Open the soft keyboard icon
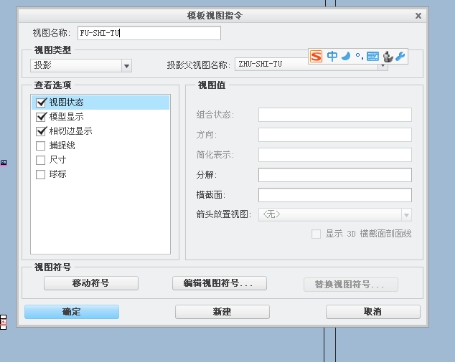The width and height of the screenshot is (455, 363). pyautogui.click(x=372, y=56)
